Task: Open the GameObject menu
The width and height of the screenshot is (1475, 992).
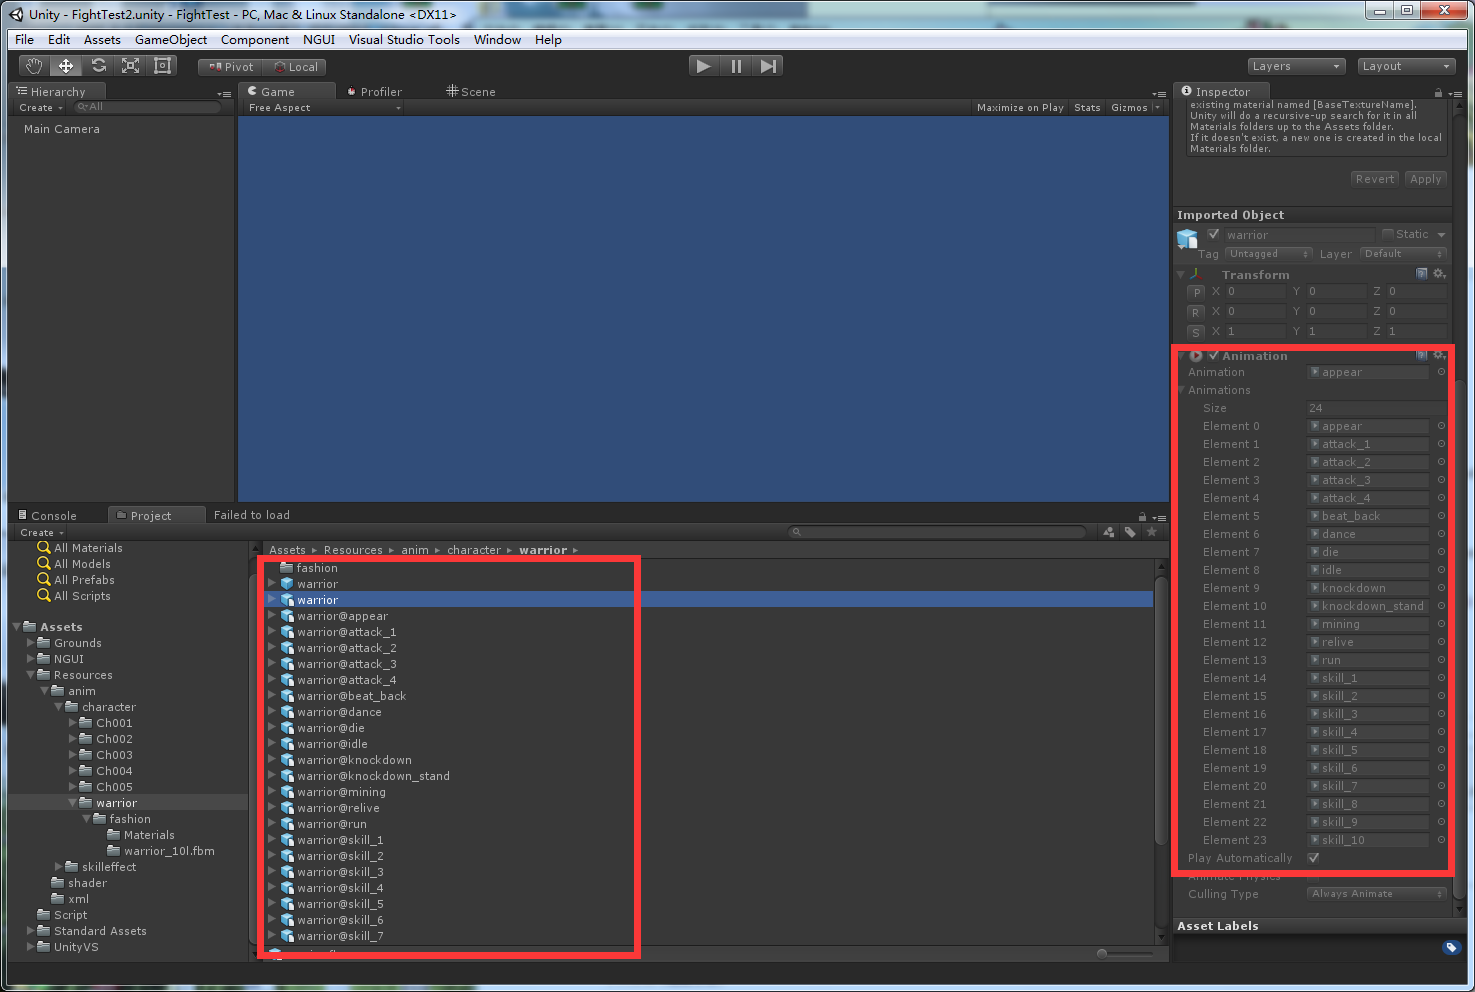Action: click(x=170, y=39)
